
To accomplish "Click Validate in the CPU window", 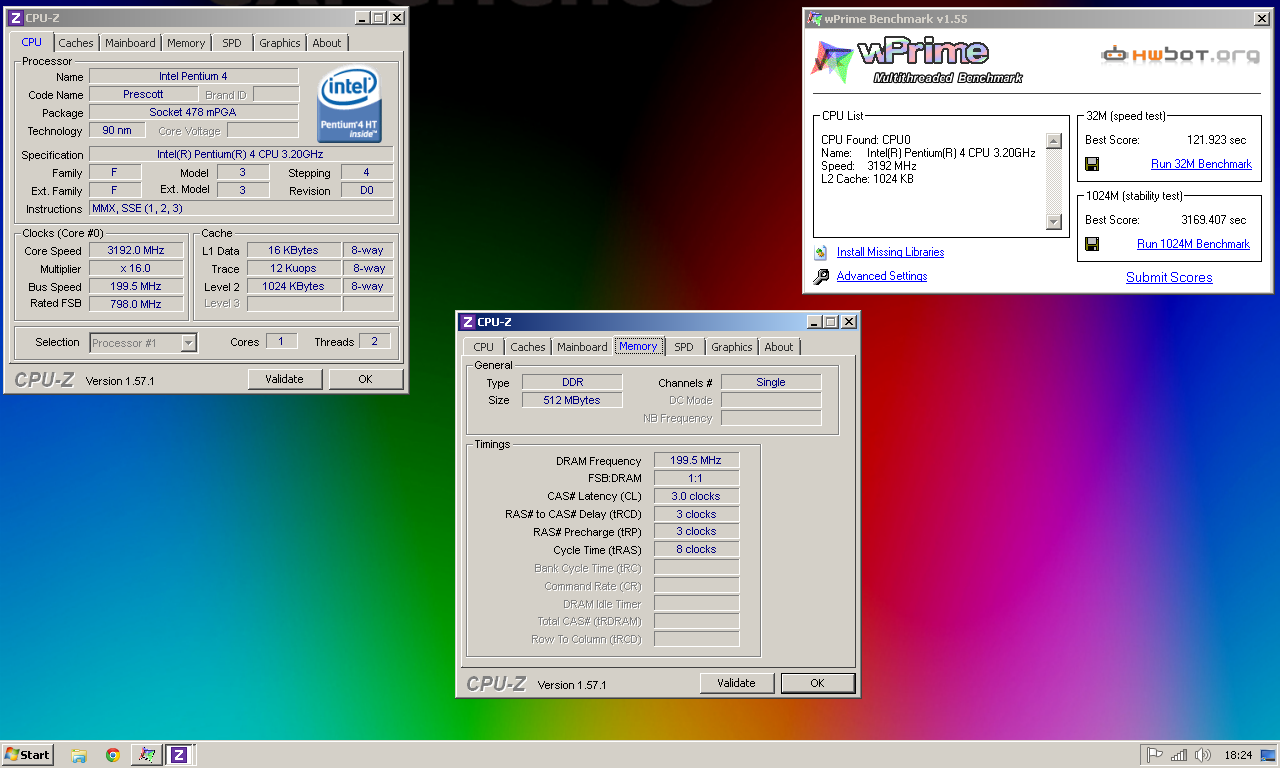I will click(284, 379).
